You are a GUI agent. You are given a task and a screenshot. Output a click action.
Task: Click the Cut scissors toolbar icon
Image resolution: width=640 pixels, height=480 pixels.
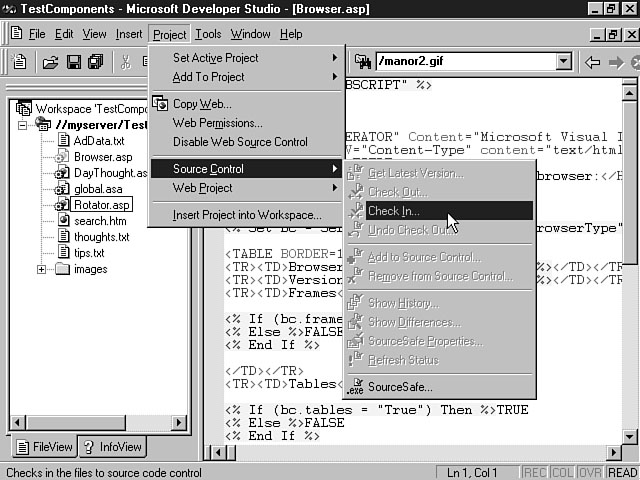point(126,62)
